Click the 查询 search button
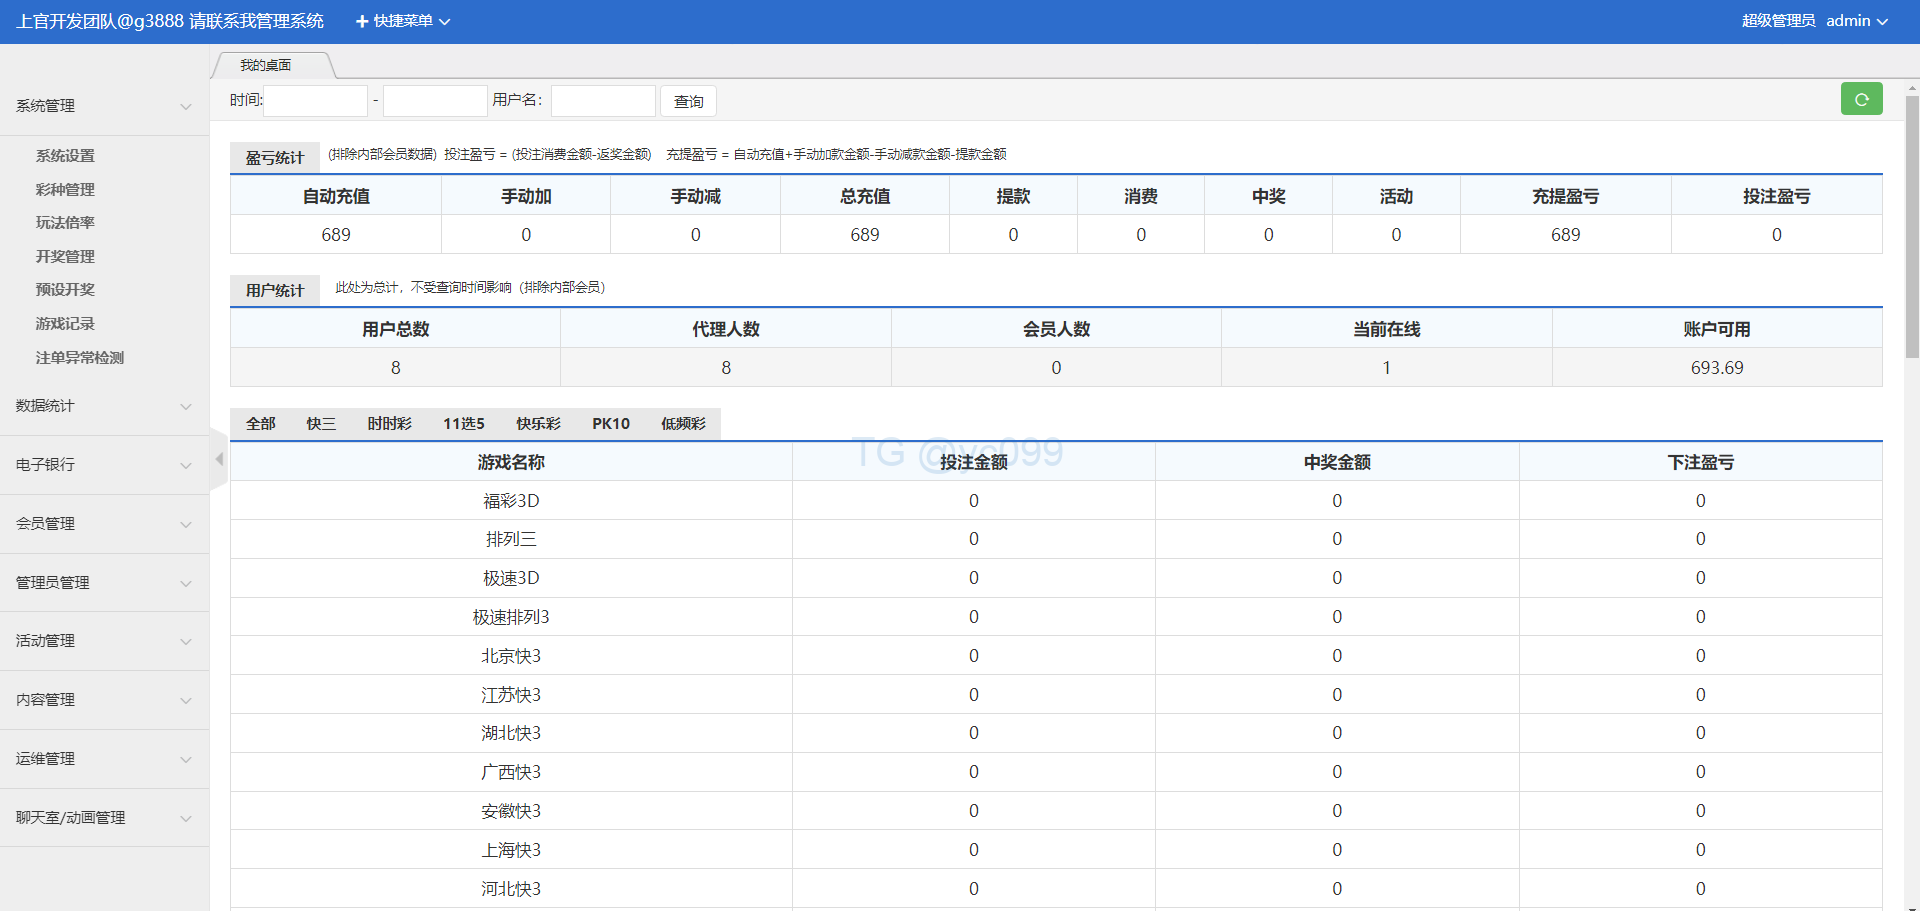 [x=688, y=101]
